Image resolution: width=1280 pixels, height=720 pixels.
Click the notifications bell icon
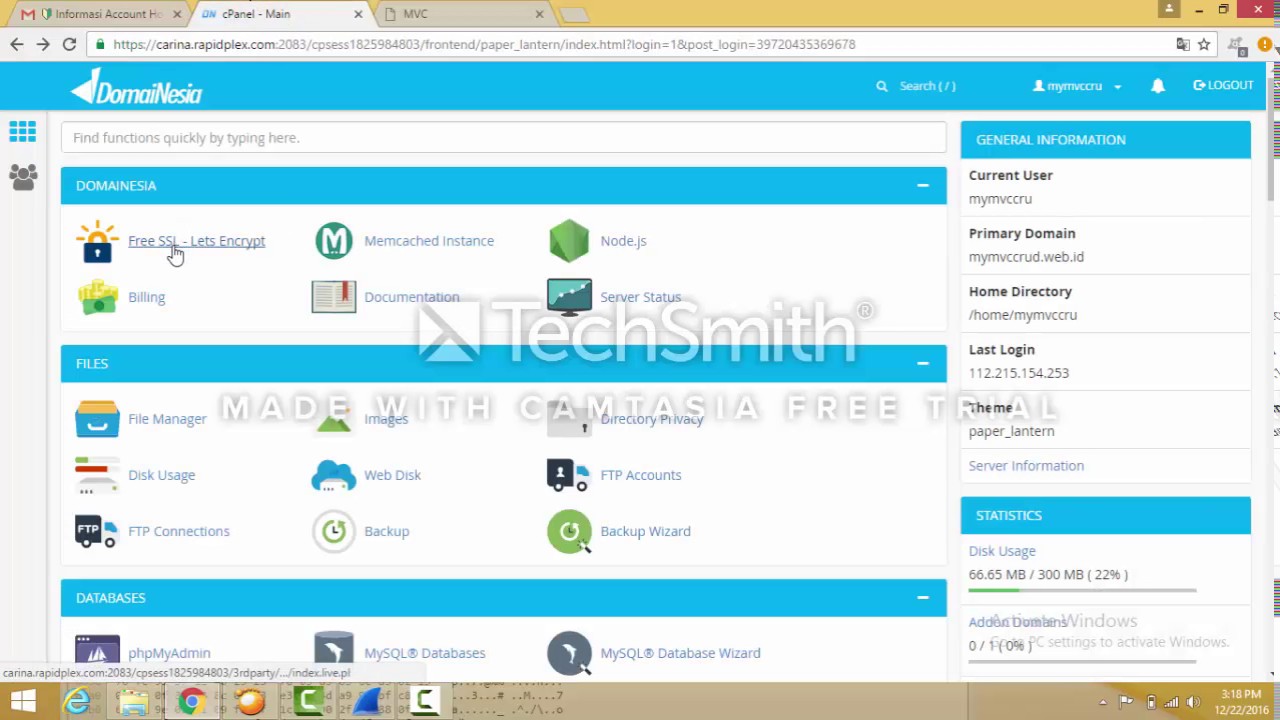pyautogui.click(x=1158, y=86)
